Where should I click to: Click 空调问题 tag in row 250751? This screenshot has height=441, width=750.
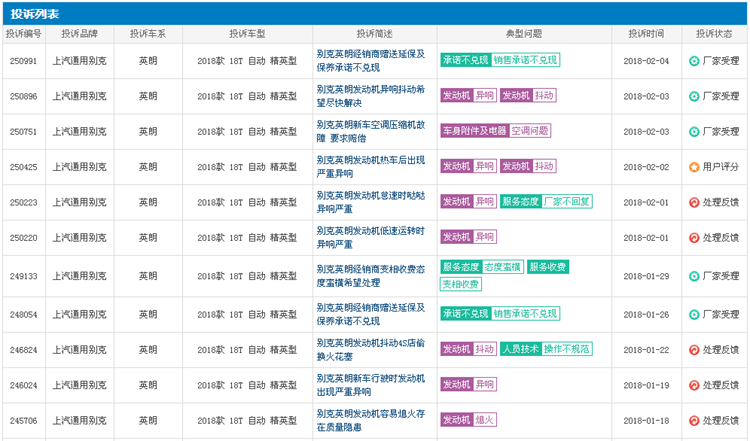pyautogui.click(x=530, y=131)
